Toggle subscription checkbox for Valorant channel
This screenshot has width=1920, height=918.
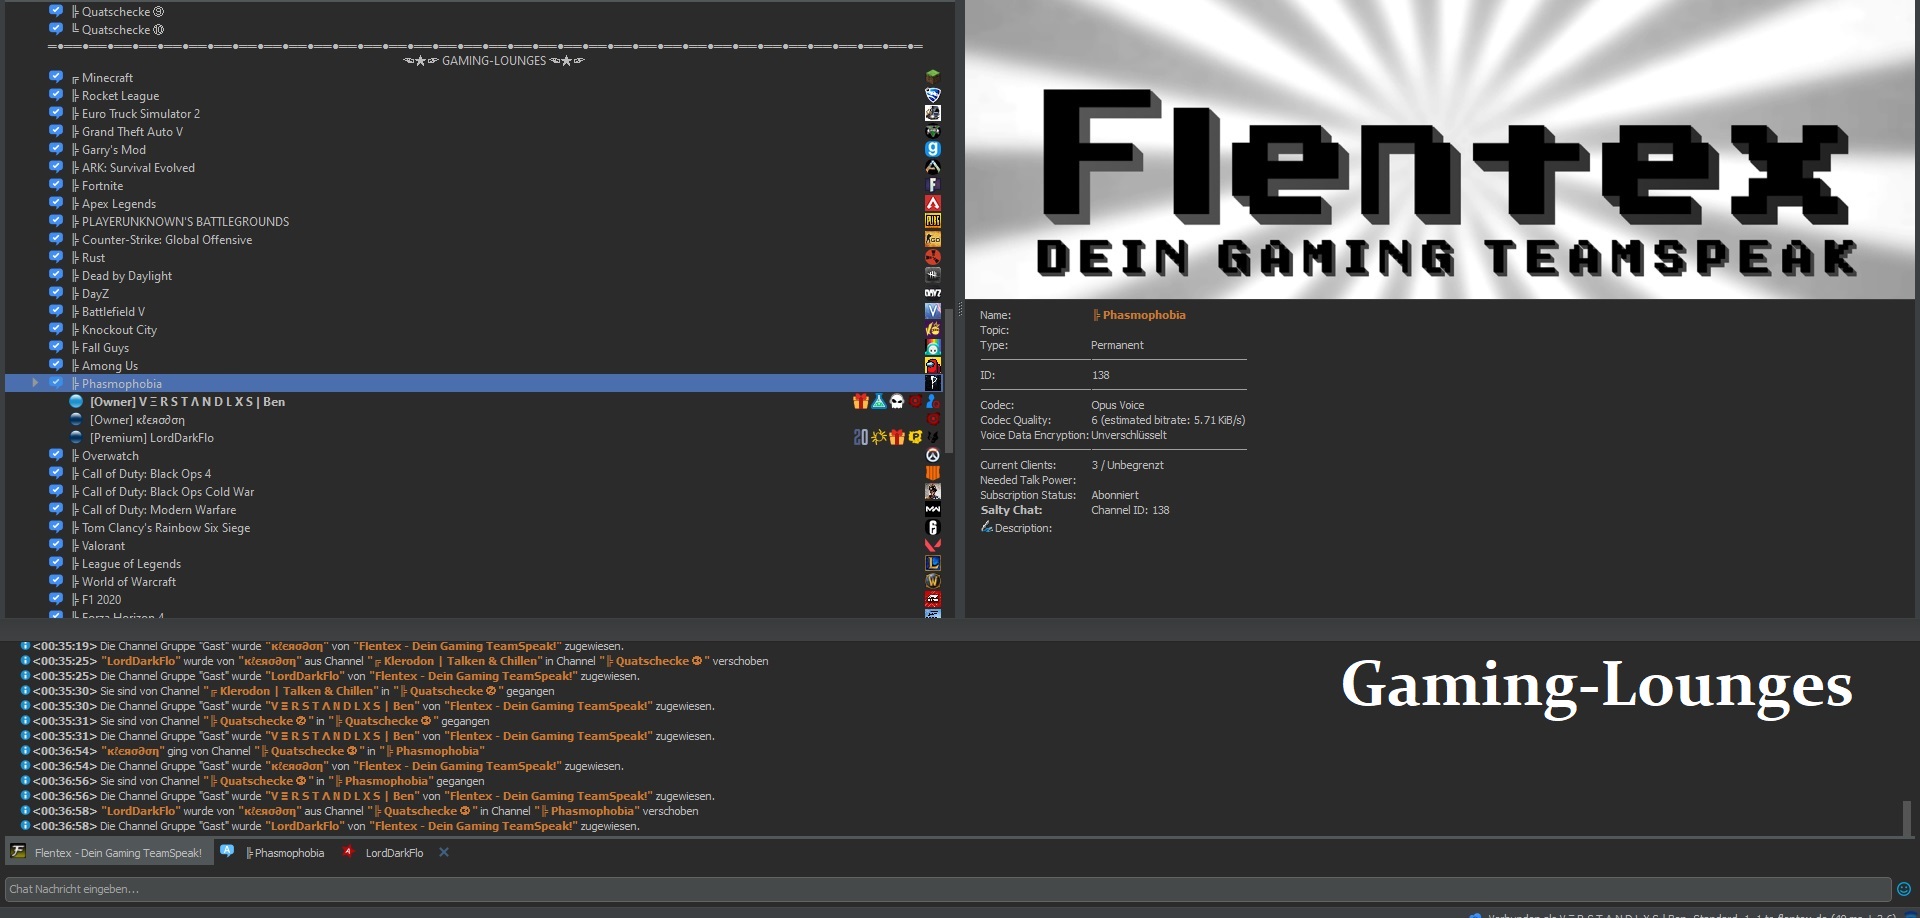coord(56,545)
